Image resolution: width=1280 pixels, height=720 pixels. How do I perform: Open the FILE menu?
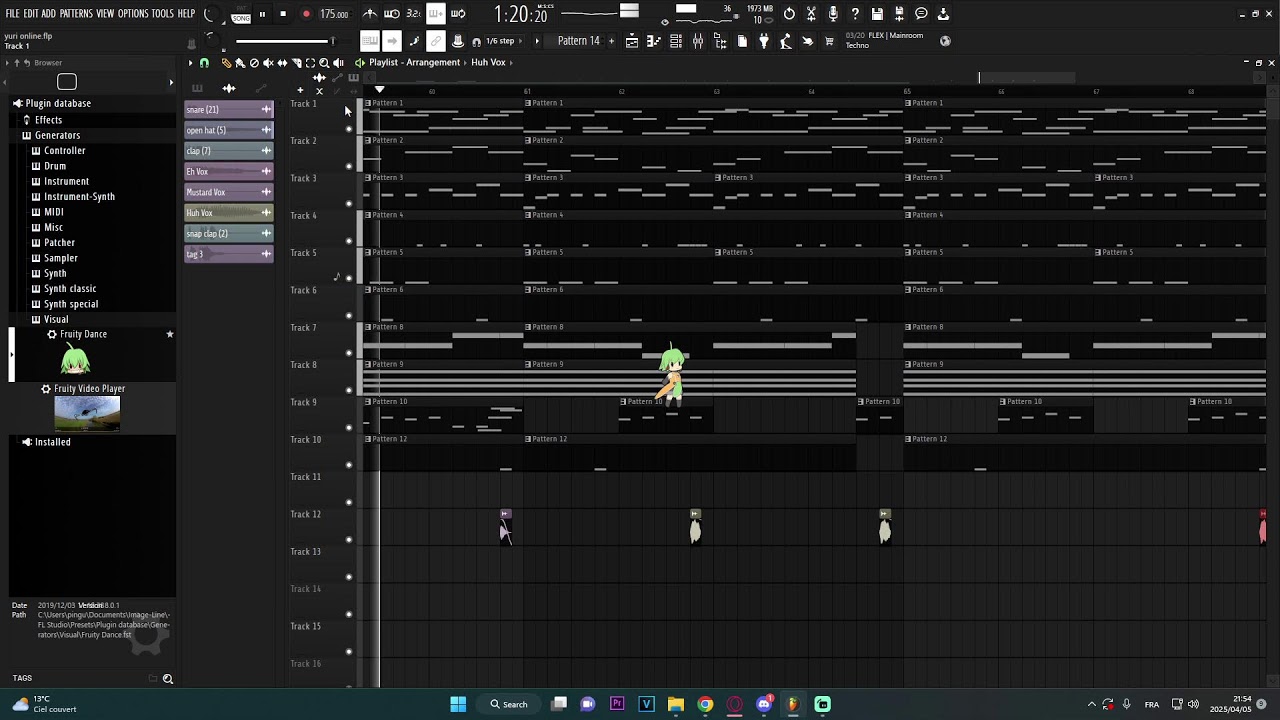tap(12, 14)
